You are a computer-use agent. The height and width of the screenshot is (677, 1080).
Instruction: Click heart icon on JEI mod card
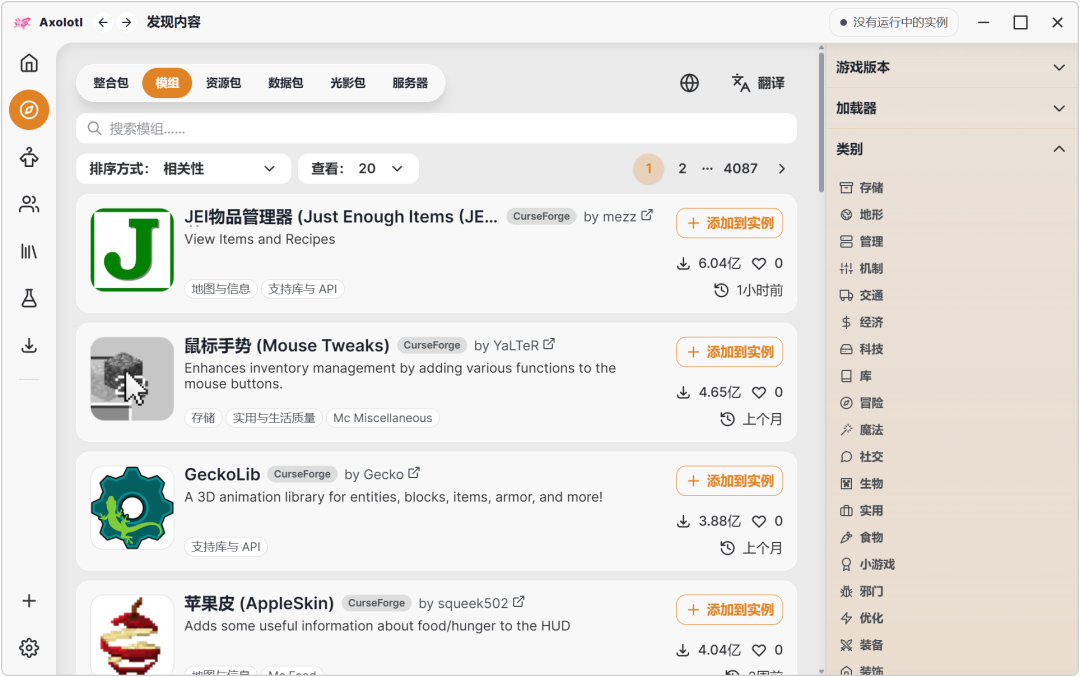tap(759, 263)
